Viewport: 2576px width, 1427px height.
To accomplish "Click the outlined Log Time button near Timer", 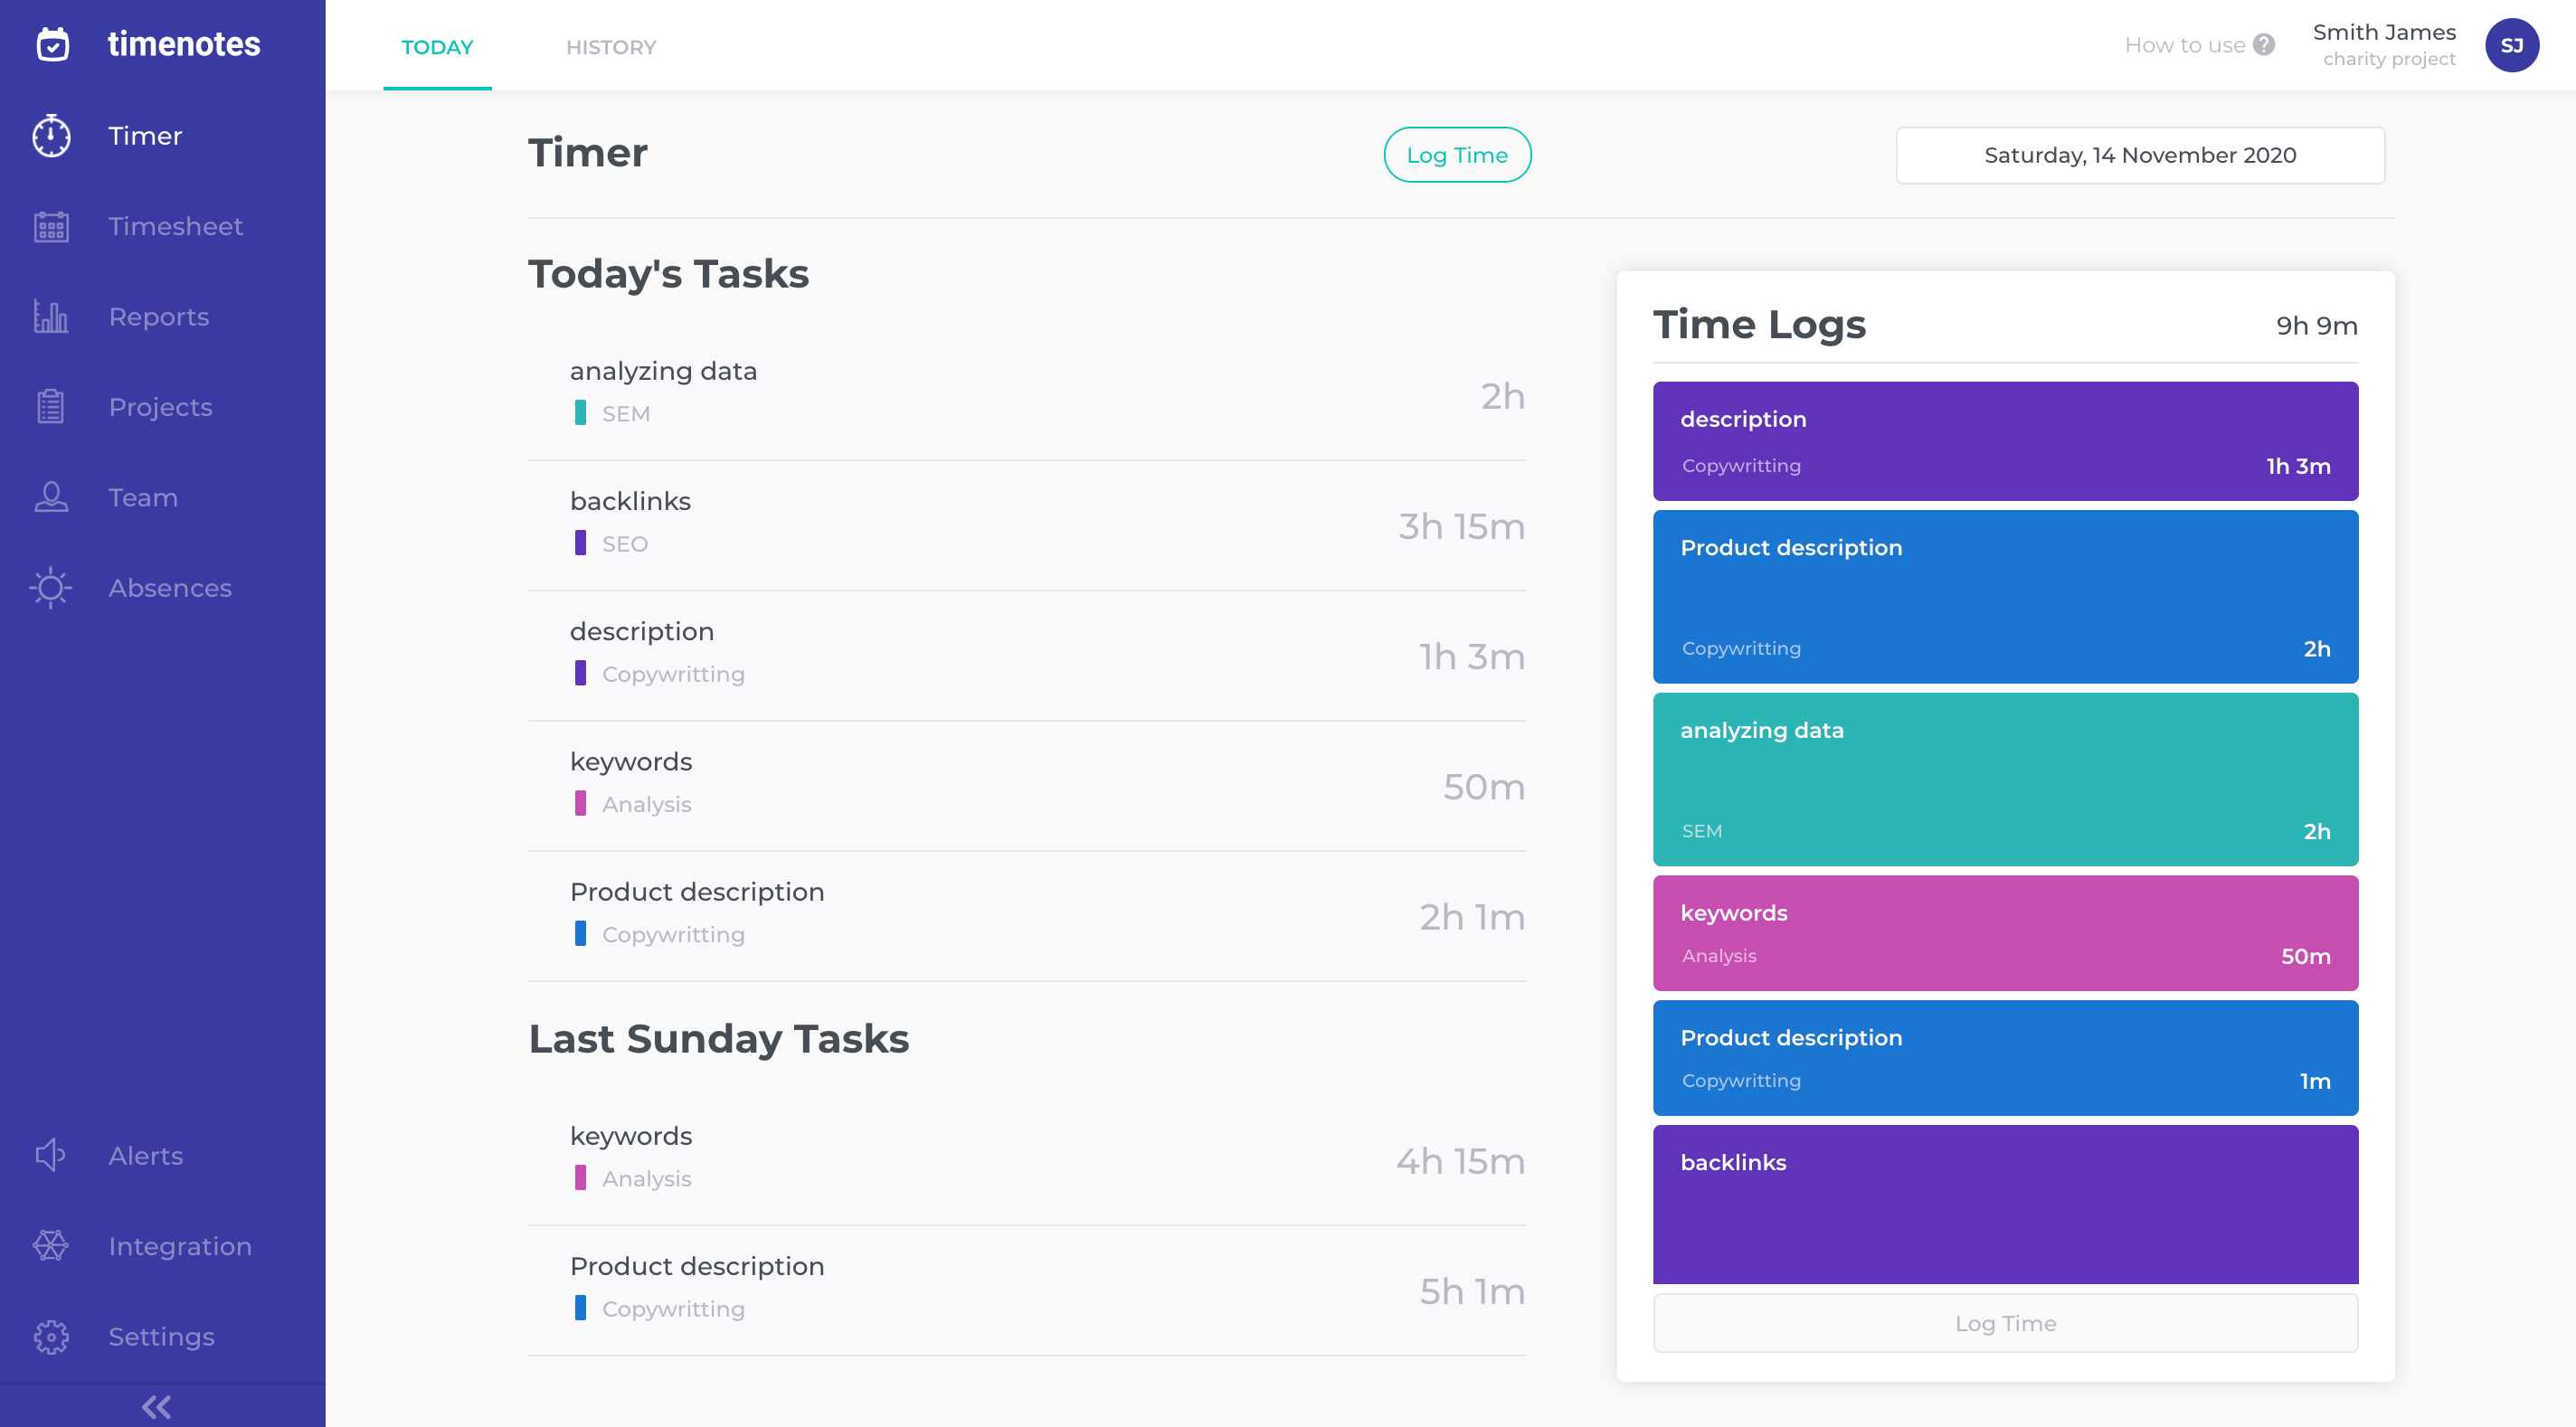I will [1456, 155].
